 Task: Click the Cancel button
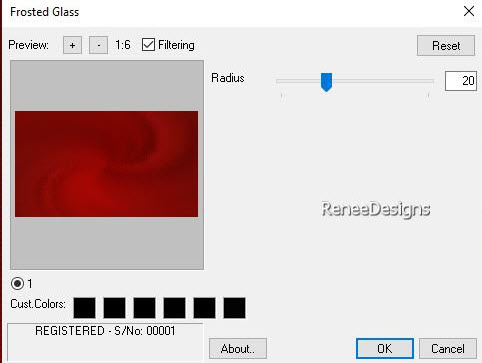448,349
